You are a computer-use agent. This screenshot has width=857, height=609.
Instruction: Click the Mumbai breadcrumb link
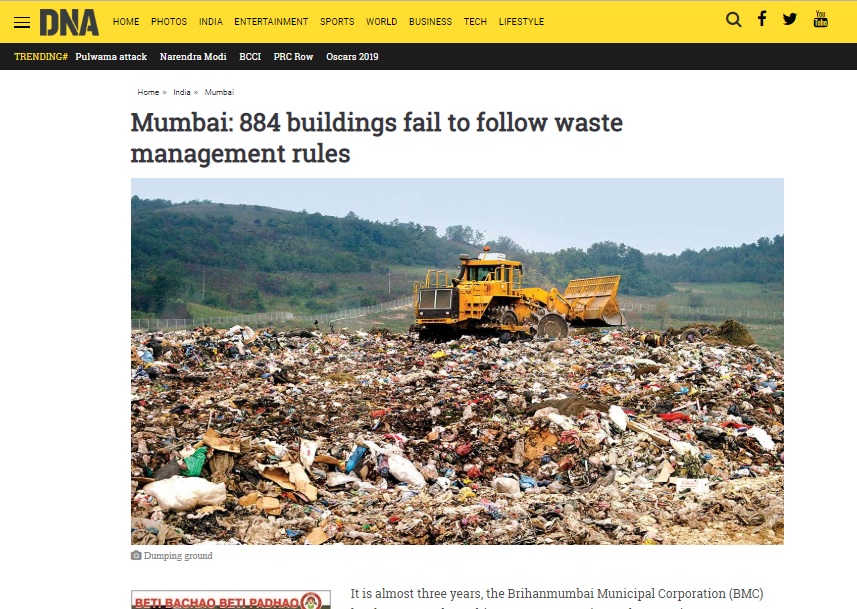tap(219, 92)
